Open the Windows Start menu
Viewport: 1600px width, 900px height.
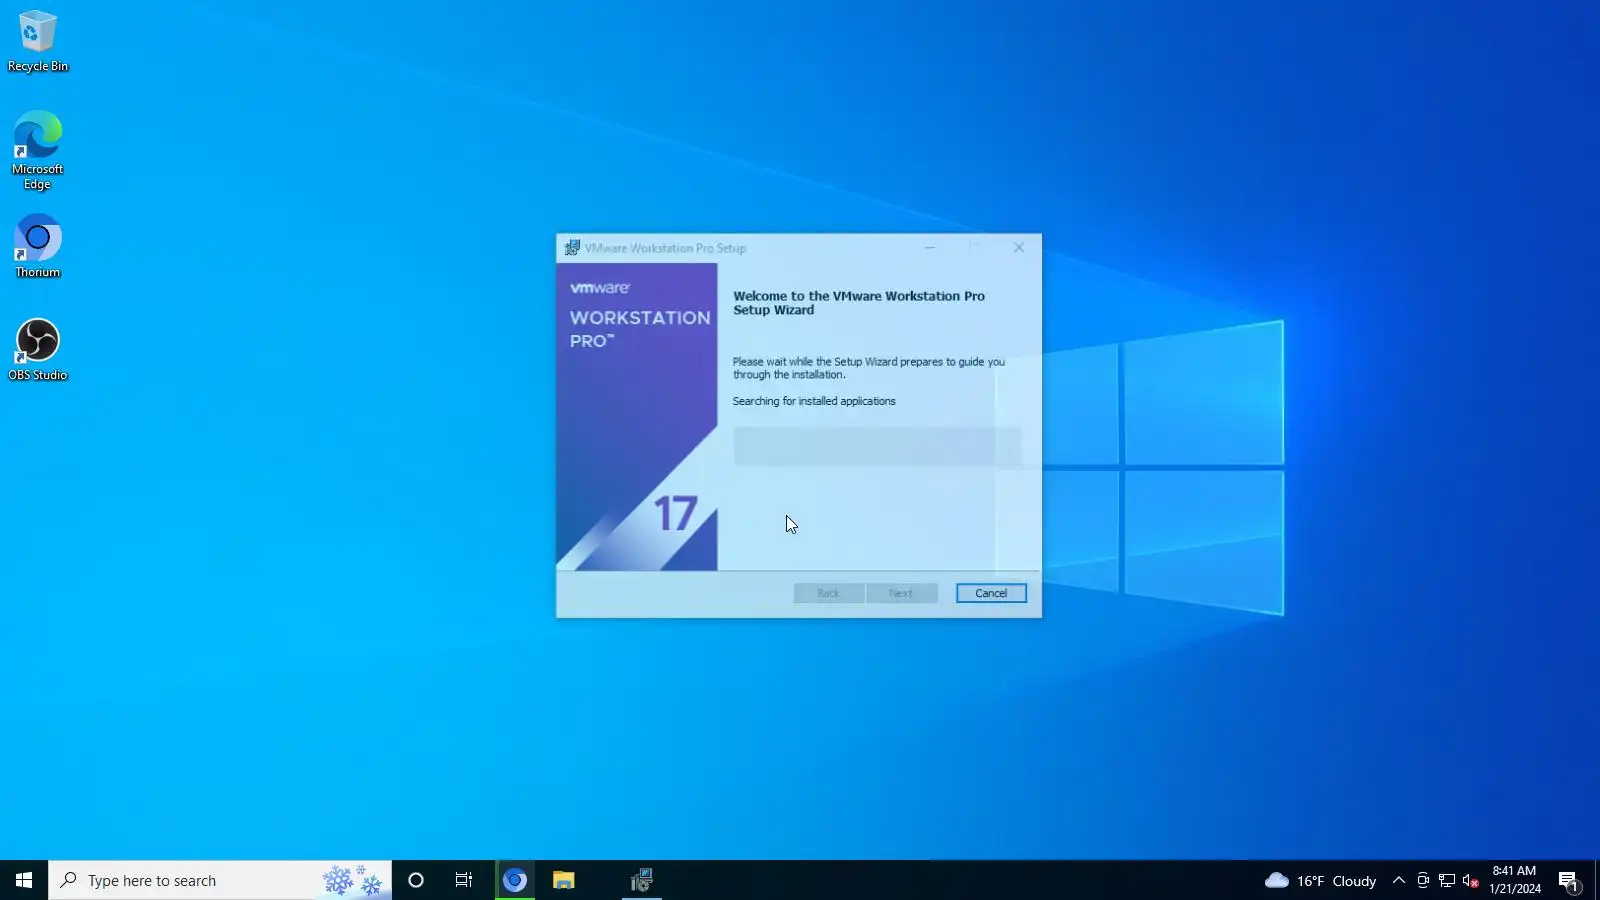point(24,880)
